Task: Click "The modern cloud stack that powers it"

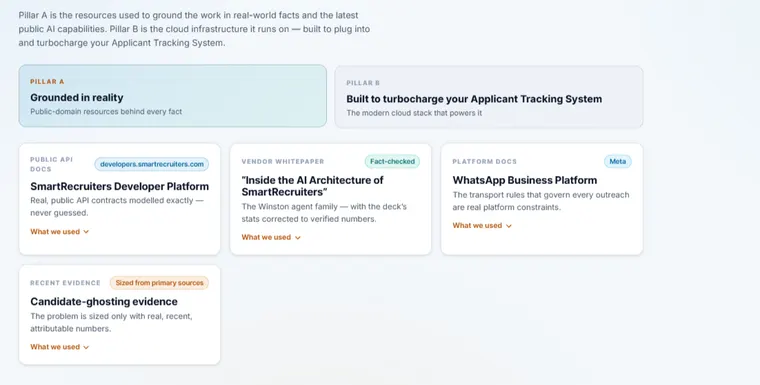Action: [x=414, y=113]
